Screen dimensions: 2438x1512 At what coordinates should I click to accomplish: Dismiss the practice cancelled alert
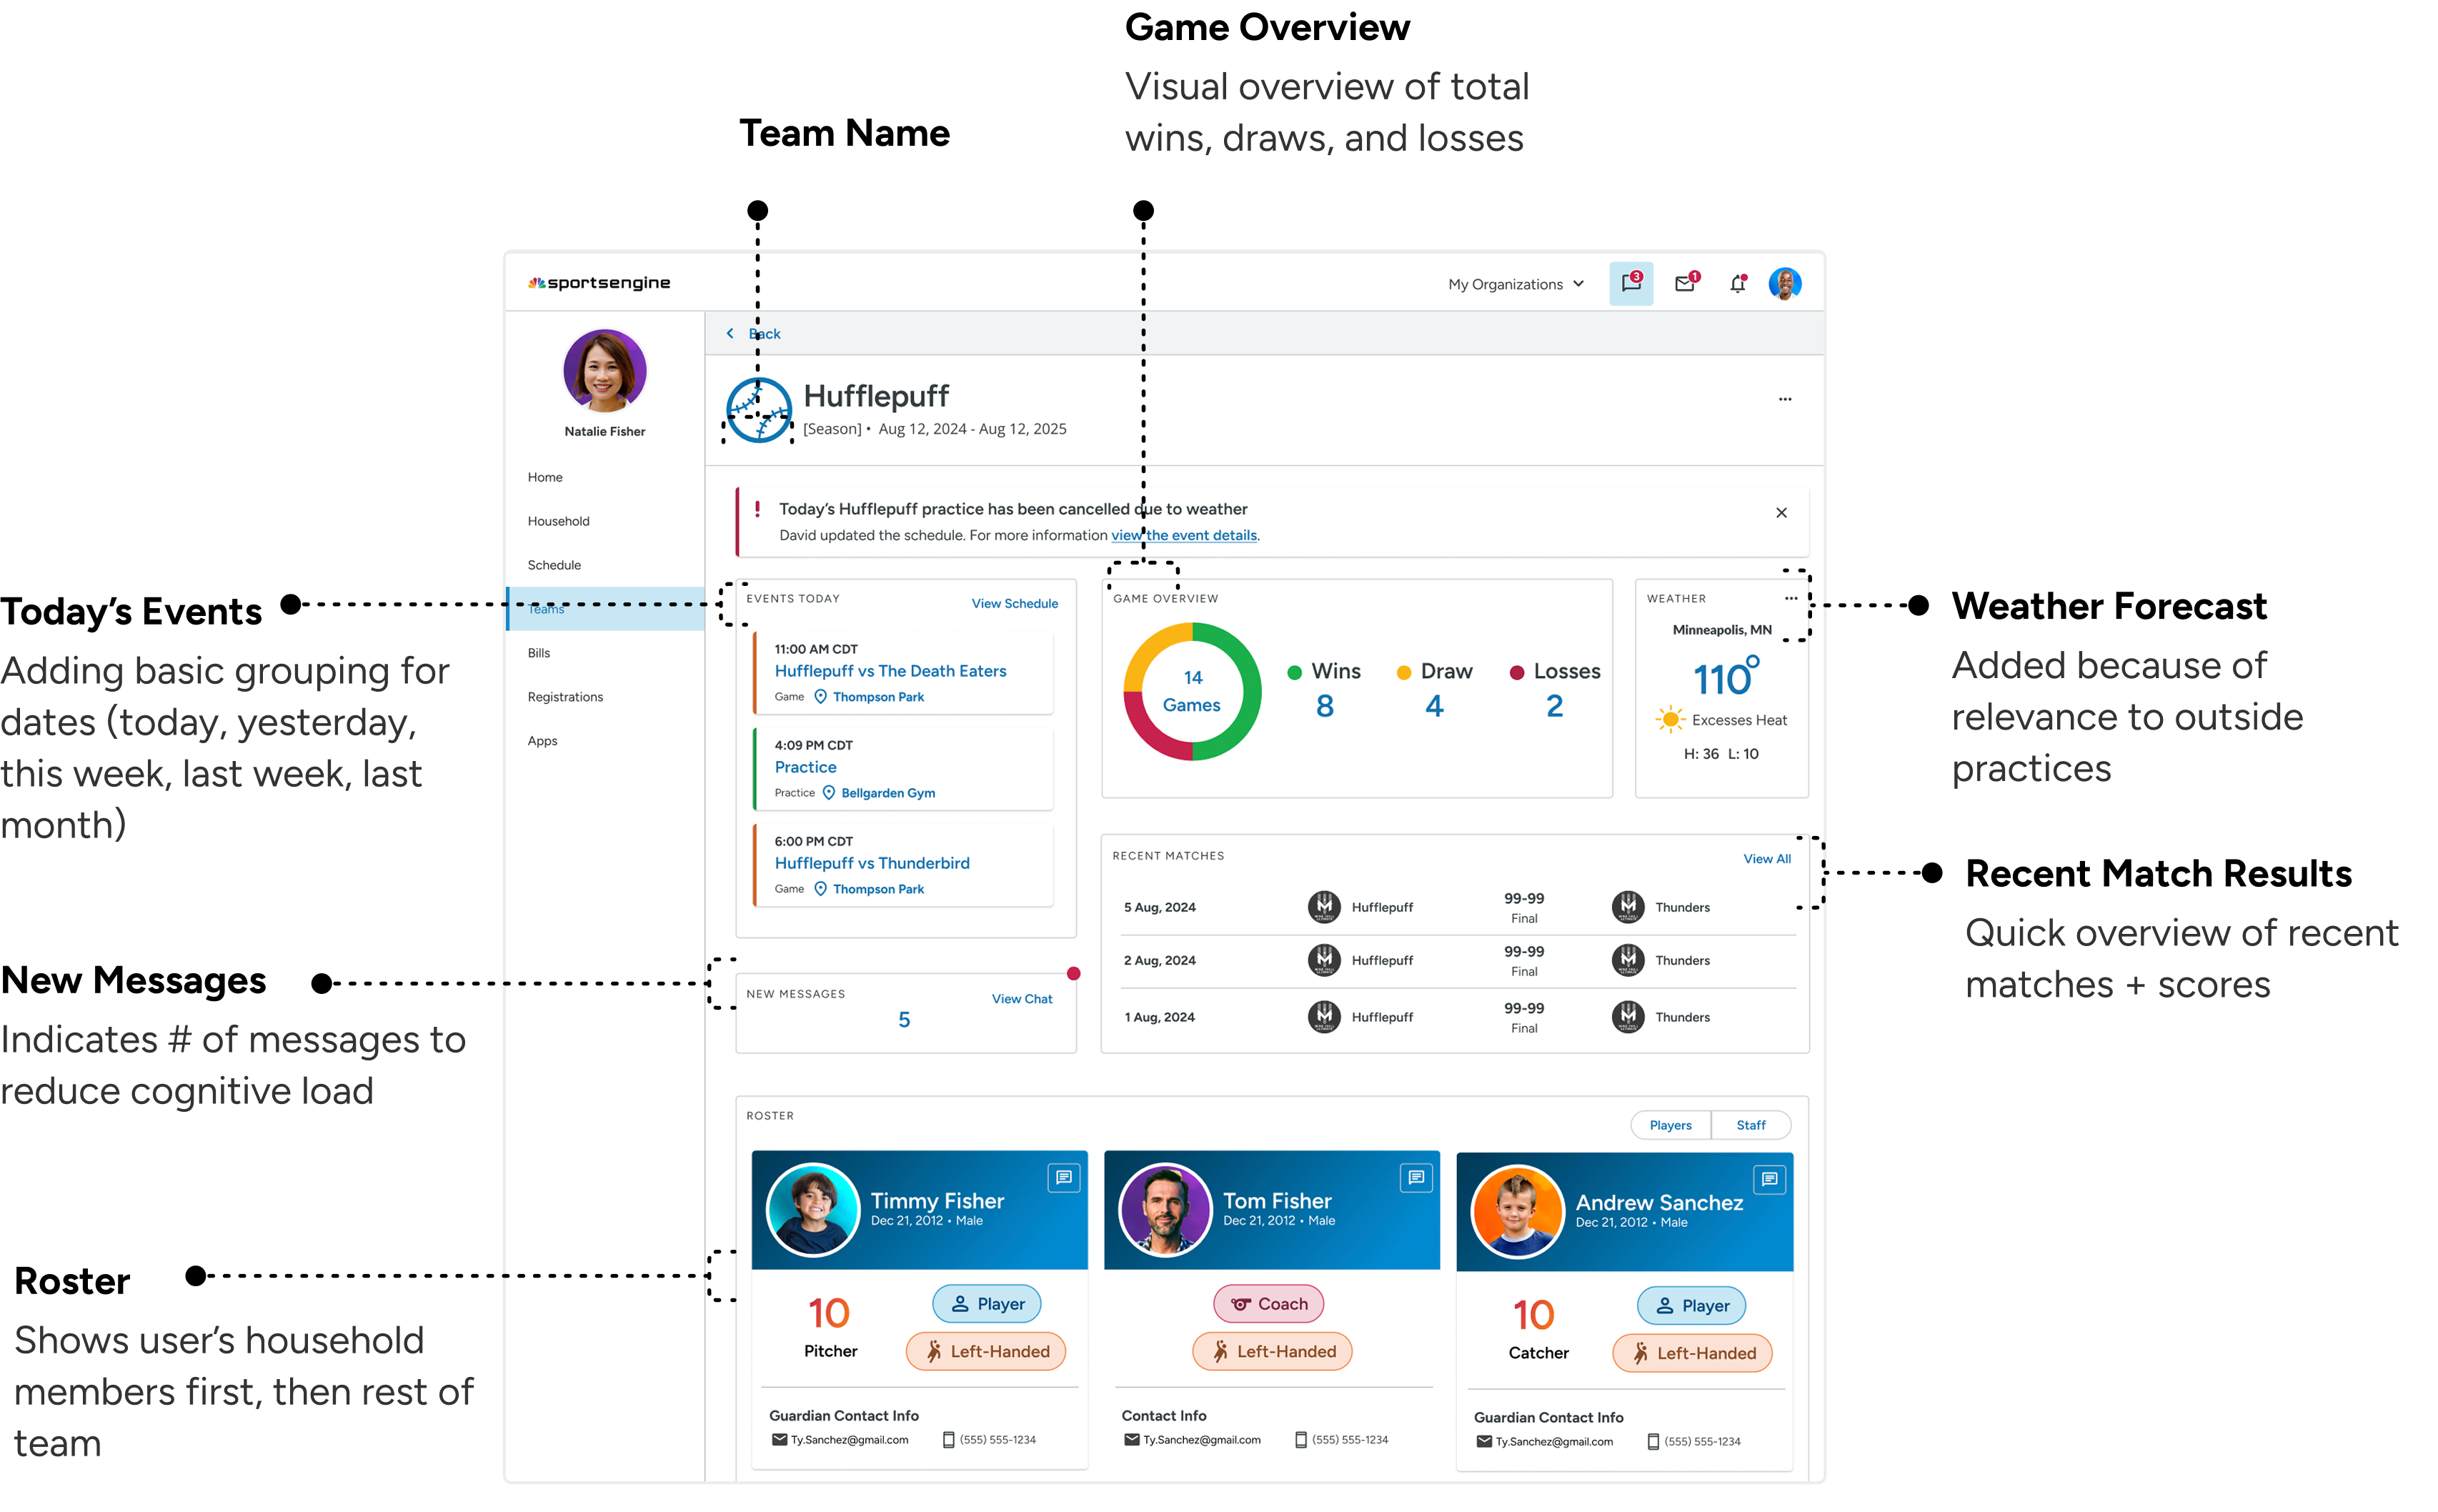click(1780, 513)
